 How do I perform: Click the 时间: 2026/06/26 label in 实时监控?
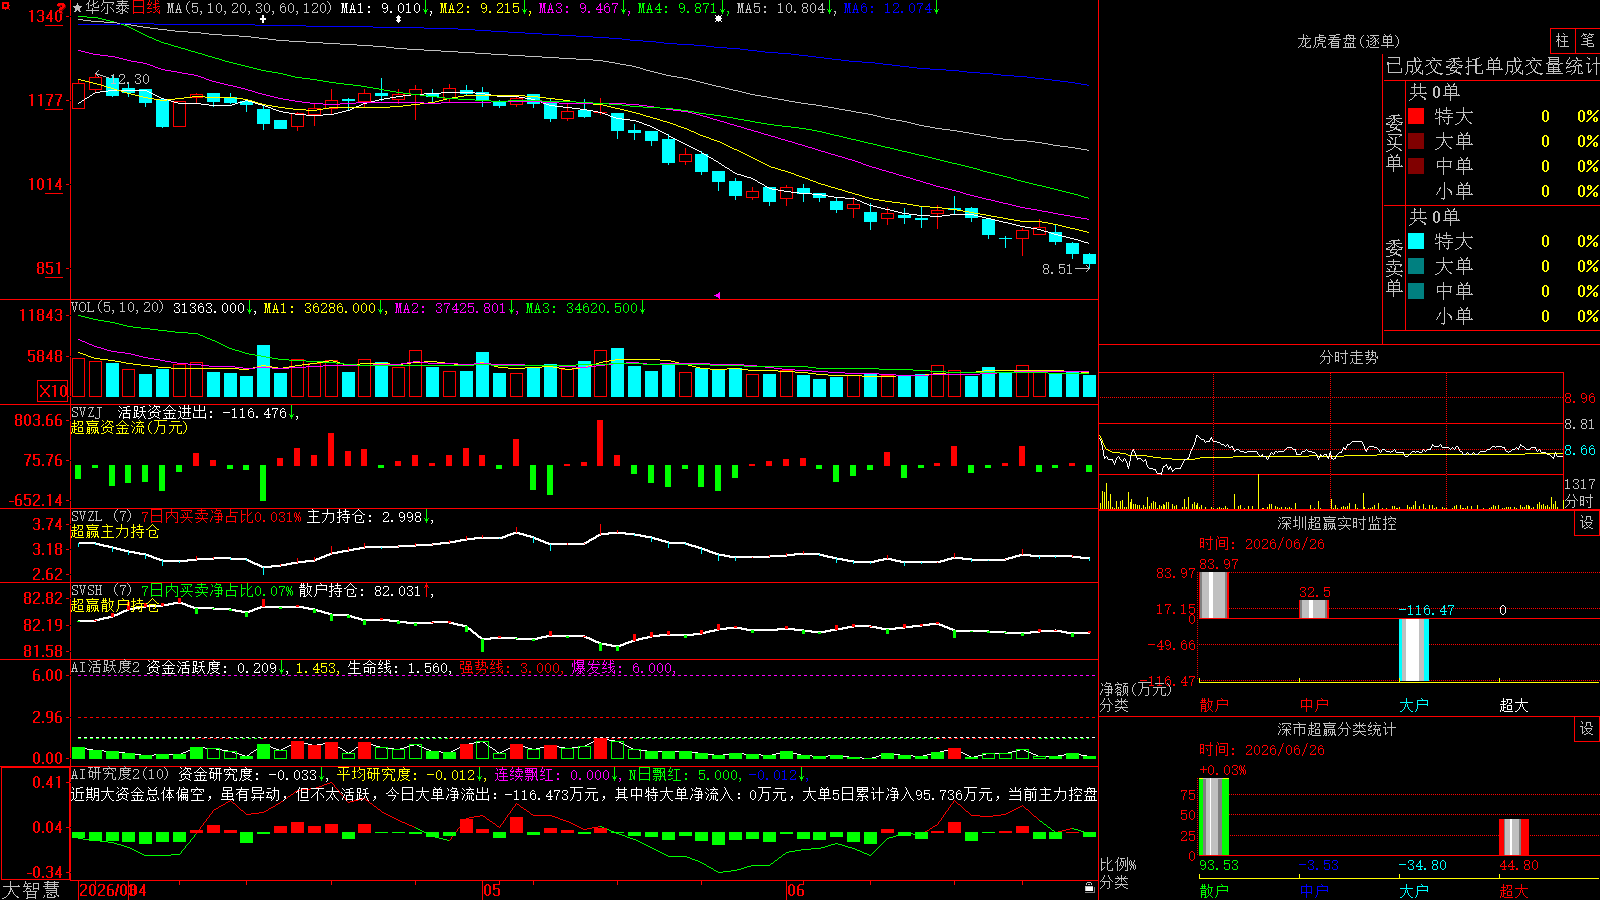pos(1261,544)
